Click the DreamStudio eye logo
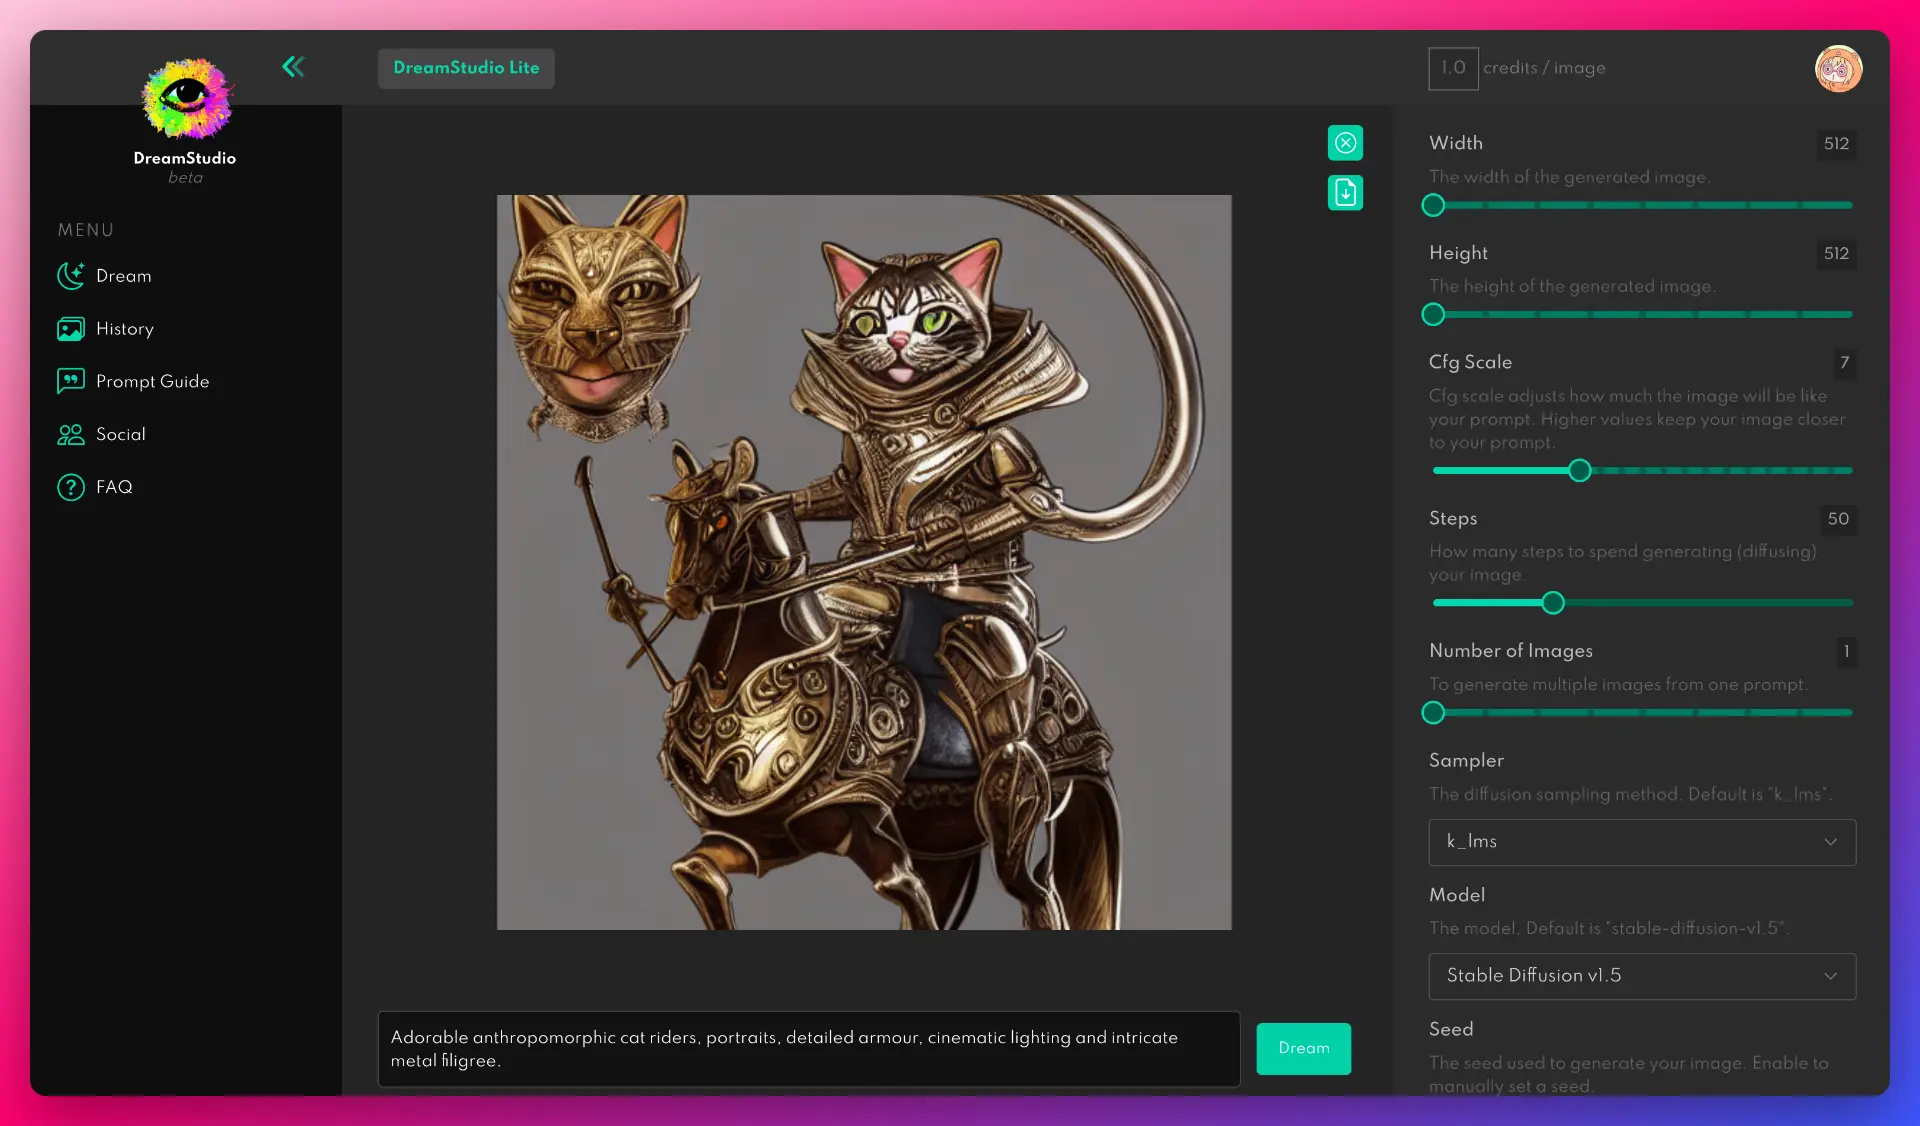This screenshot has height=1126, width=1920. tap(186, 99)
